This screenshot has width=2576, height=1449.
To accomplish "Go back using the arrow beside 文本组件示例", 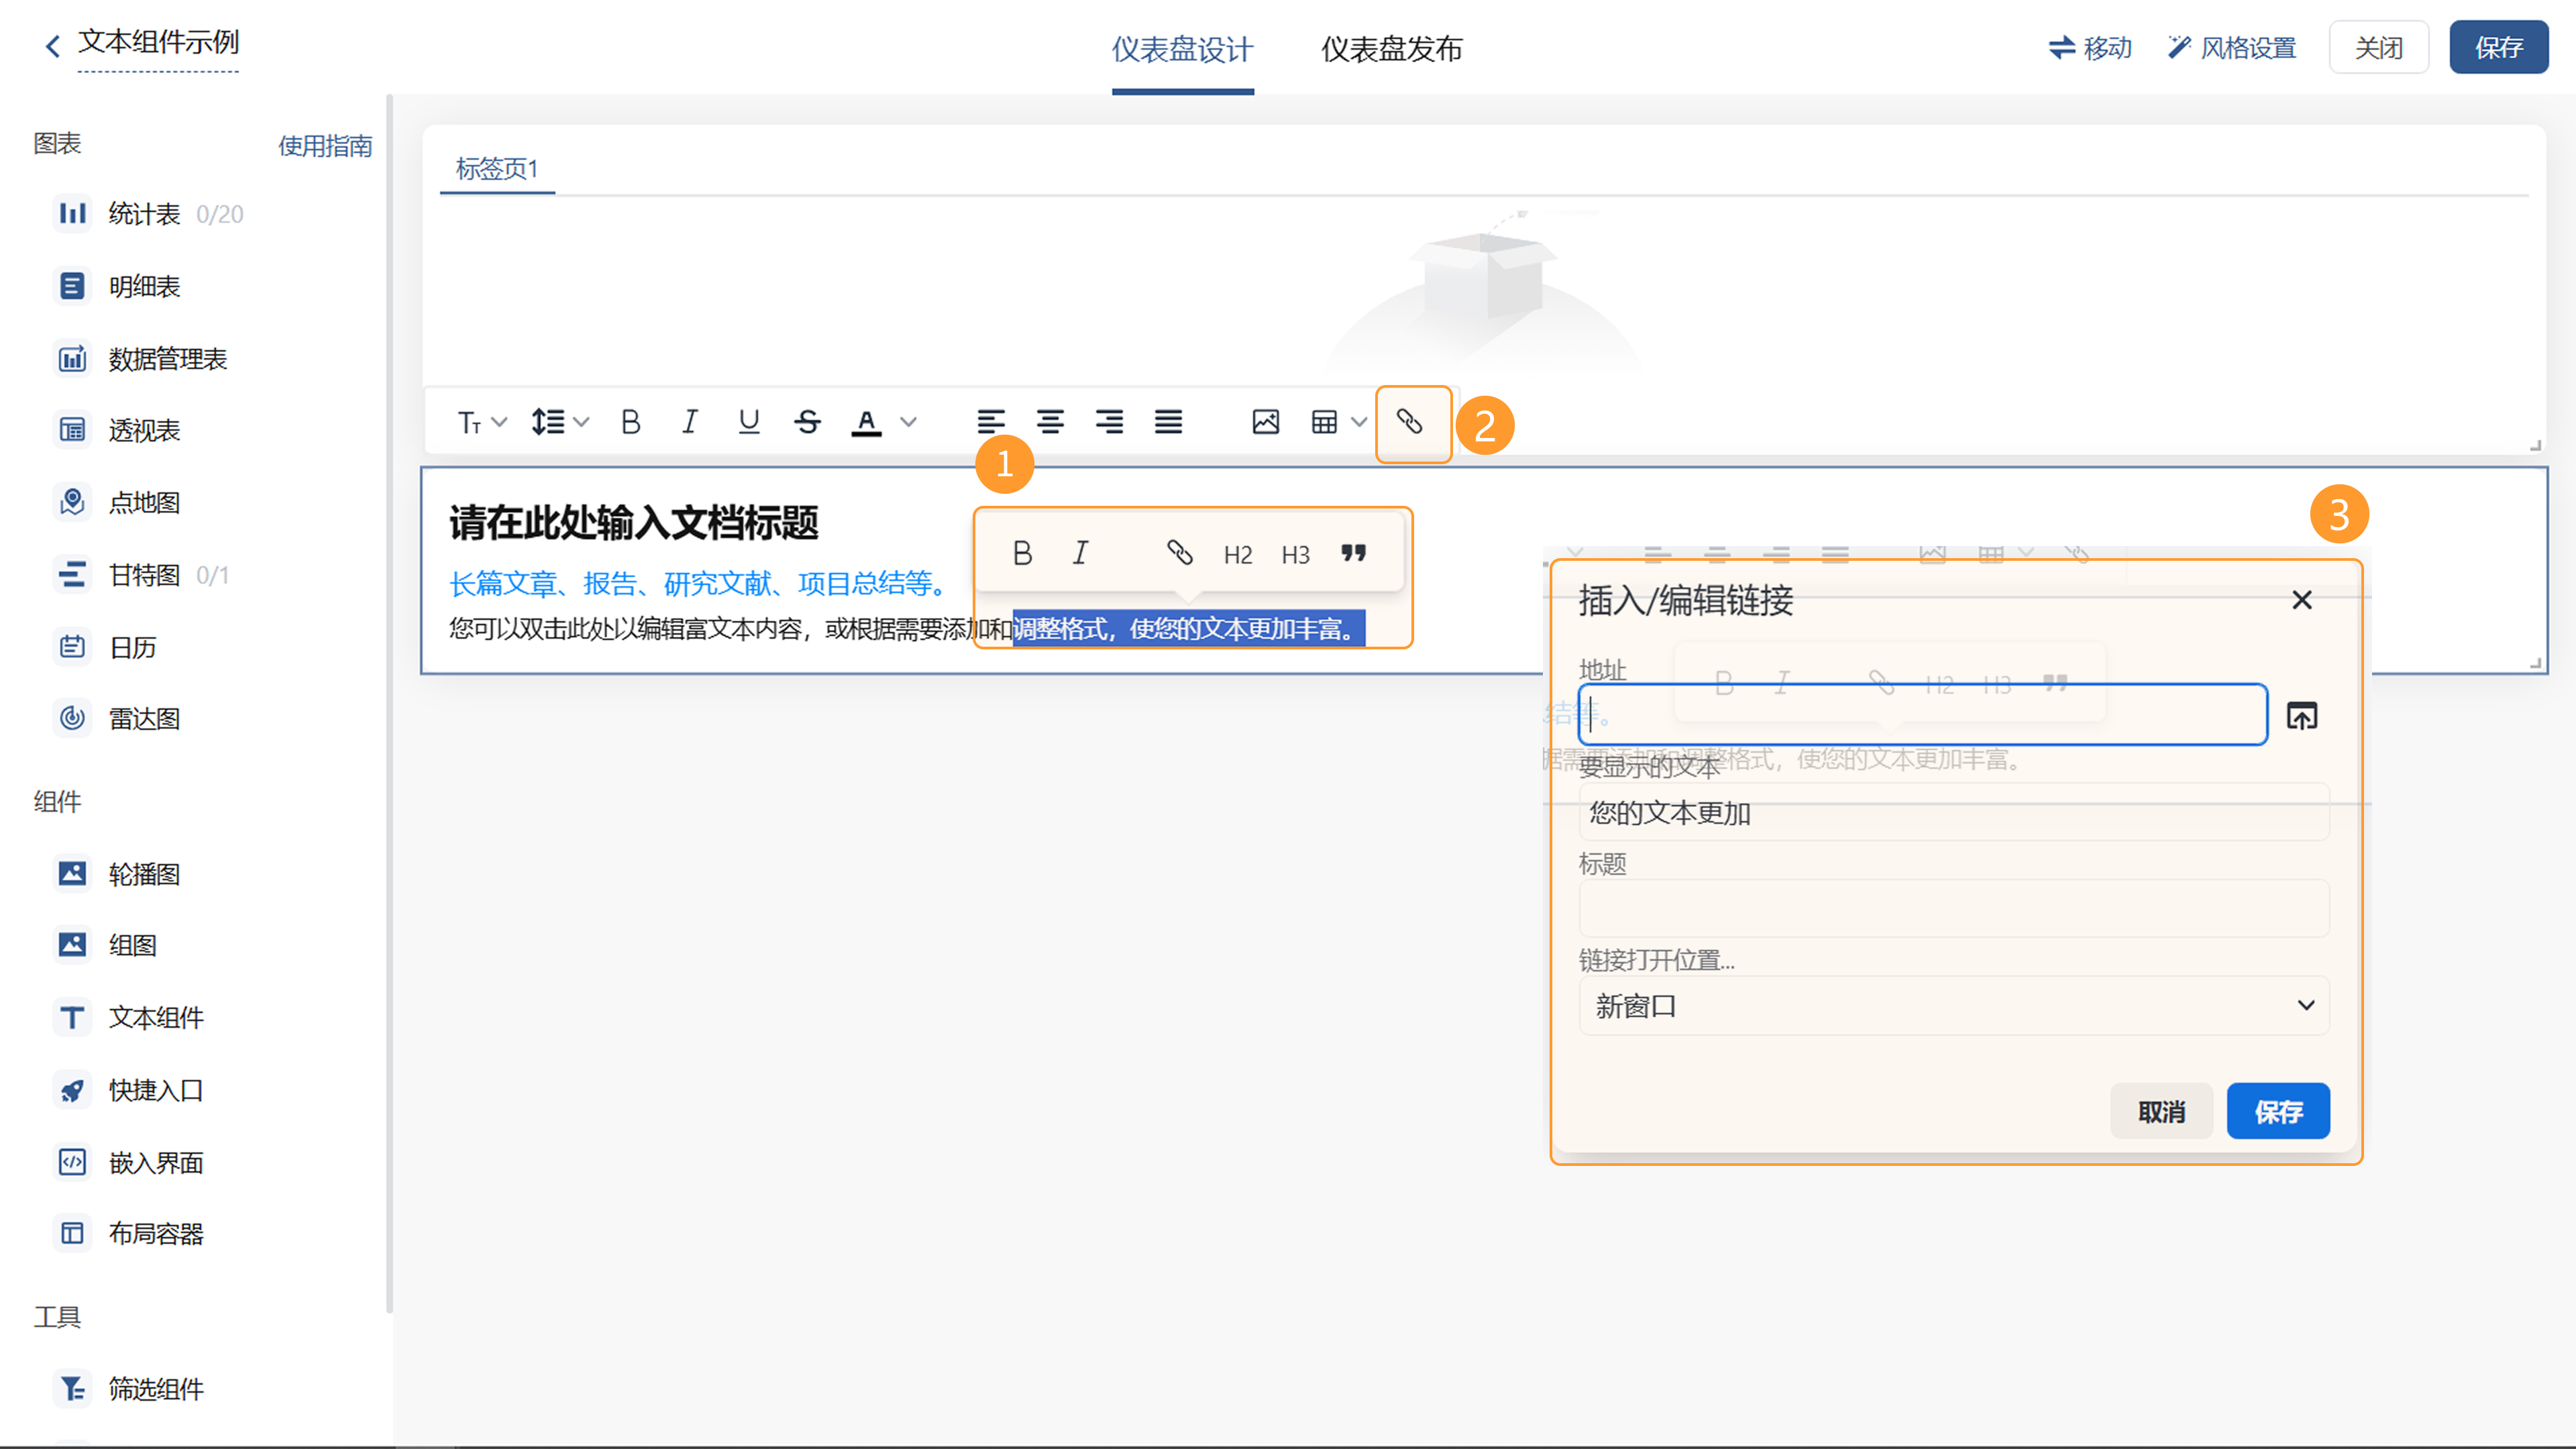I will click(53, 46).
